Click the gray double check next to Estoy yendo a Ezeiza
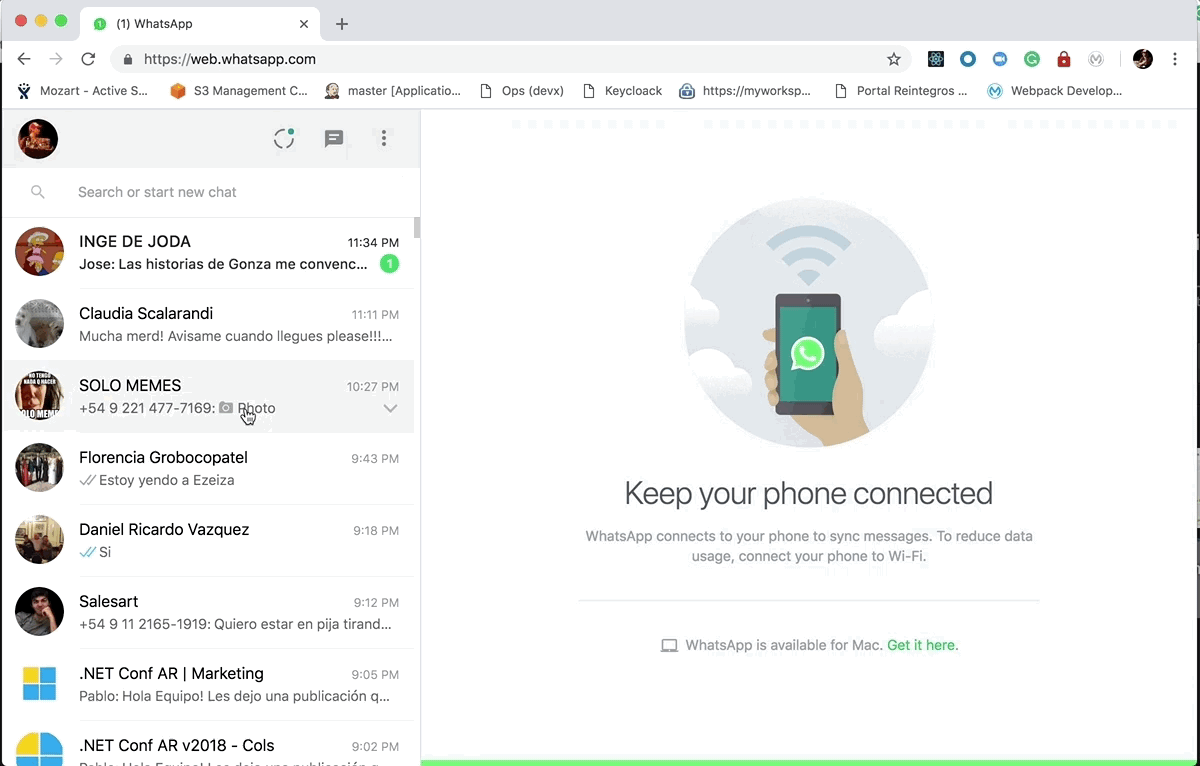Screen dimensions: 1200x766 [87, 480]
